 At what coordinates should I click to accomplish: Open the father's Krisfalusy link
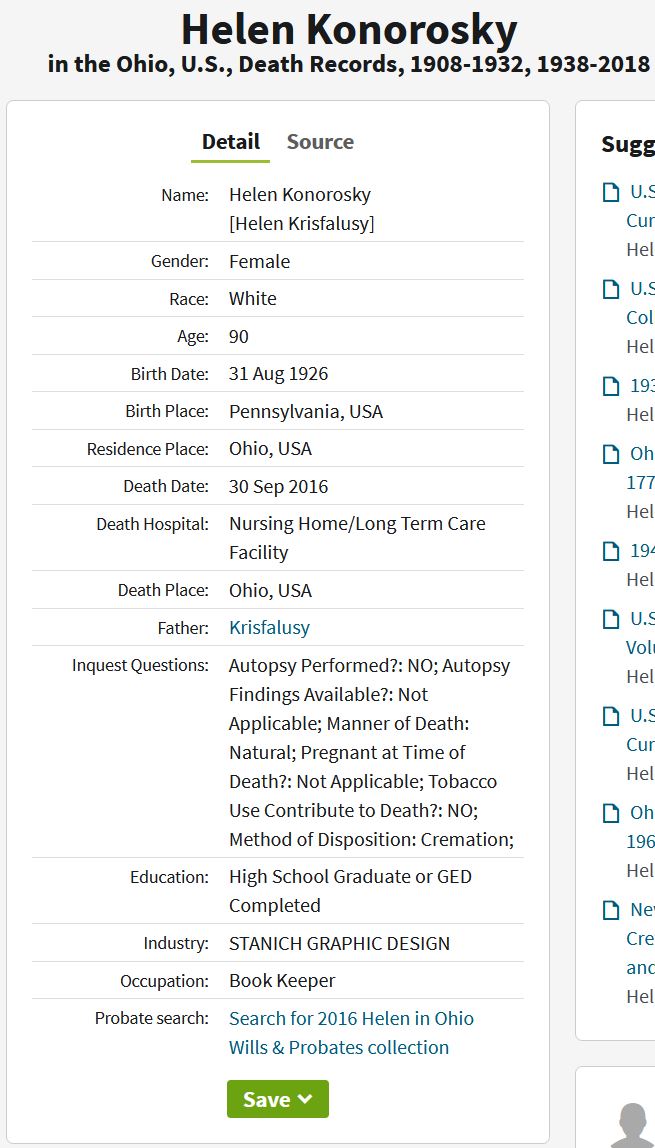(x=269, y=628)
